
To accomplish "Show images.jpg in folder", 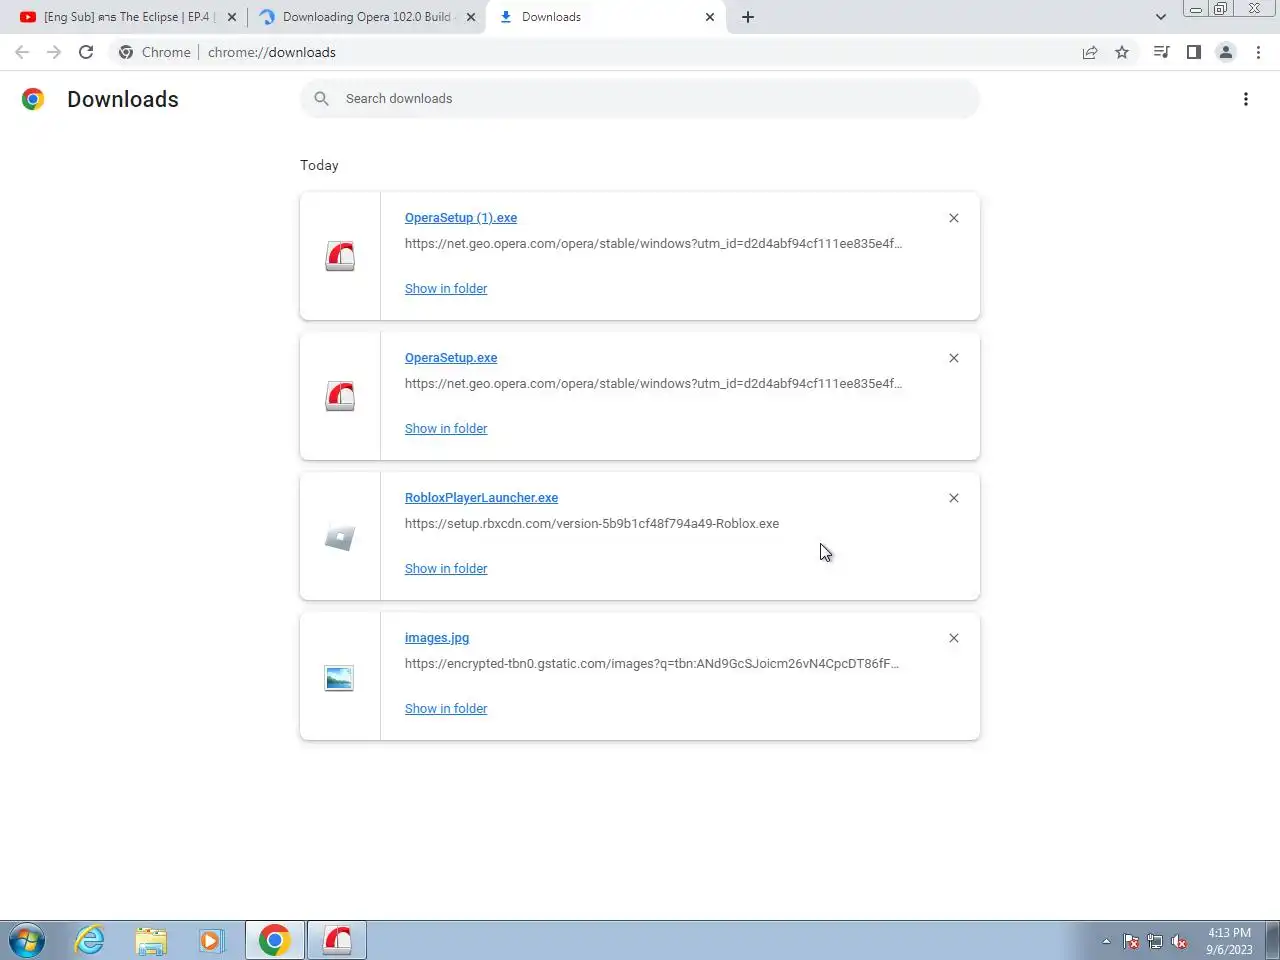I will pos(446,709).
